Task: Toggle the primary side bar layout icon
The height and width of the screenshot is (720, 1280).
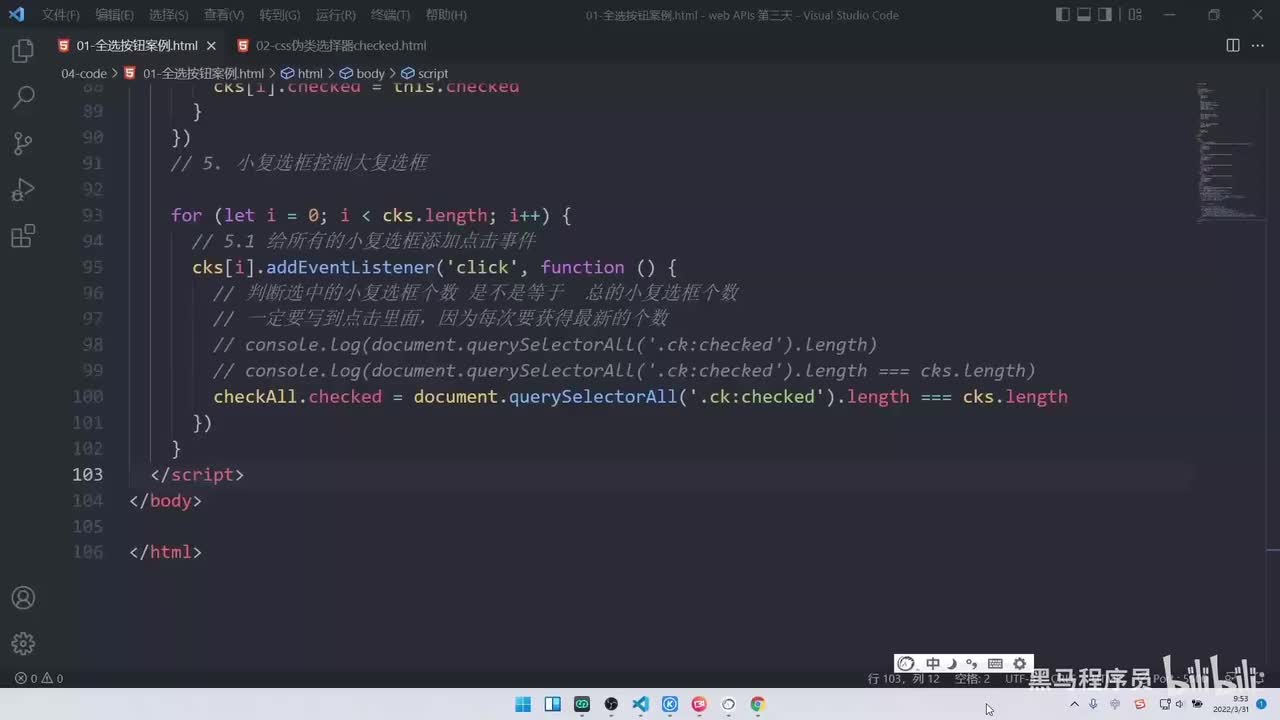Action: pos(1062,15)
